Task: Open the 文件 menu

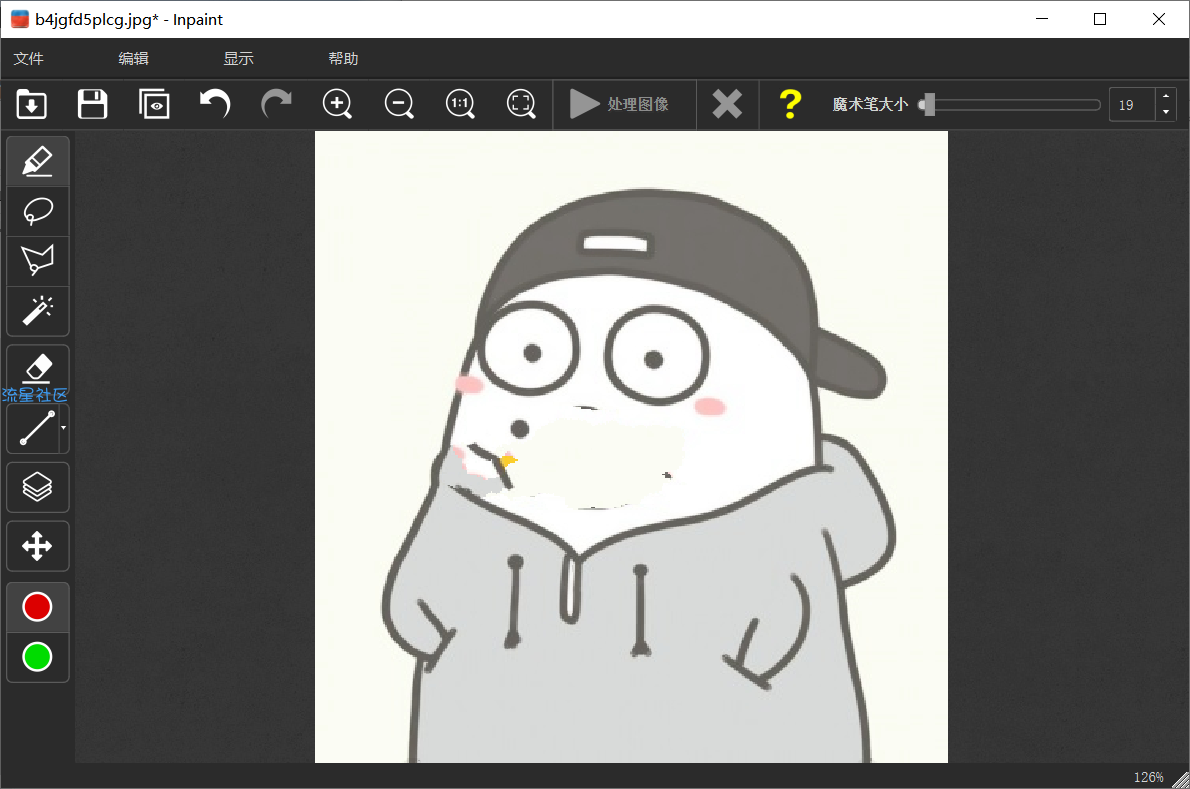Action: [x=29, y=58]
